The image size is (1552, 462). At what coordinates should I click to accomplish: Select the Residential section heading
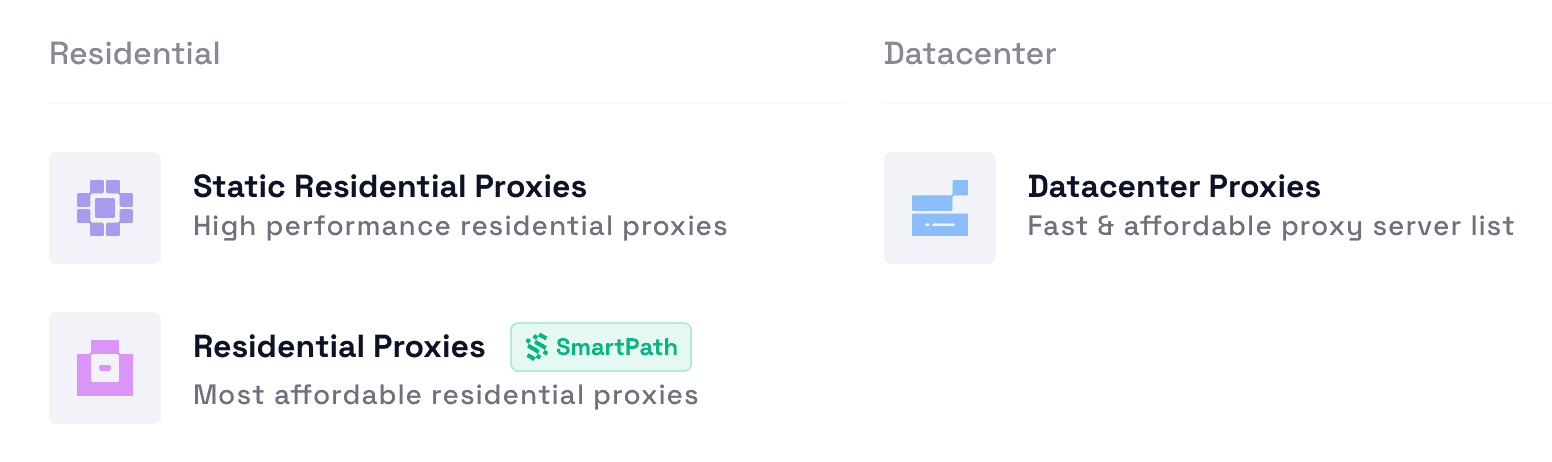click(x=134, y=53)
